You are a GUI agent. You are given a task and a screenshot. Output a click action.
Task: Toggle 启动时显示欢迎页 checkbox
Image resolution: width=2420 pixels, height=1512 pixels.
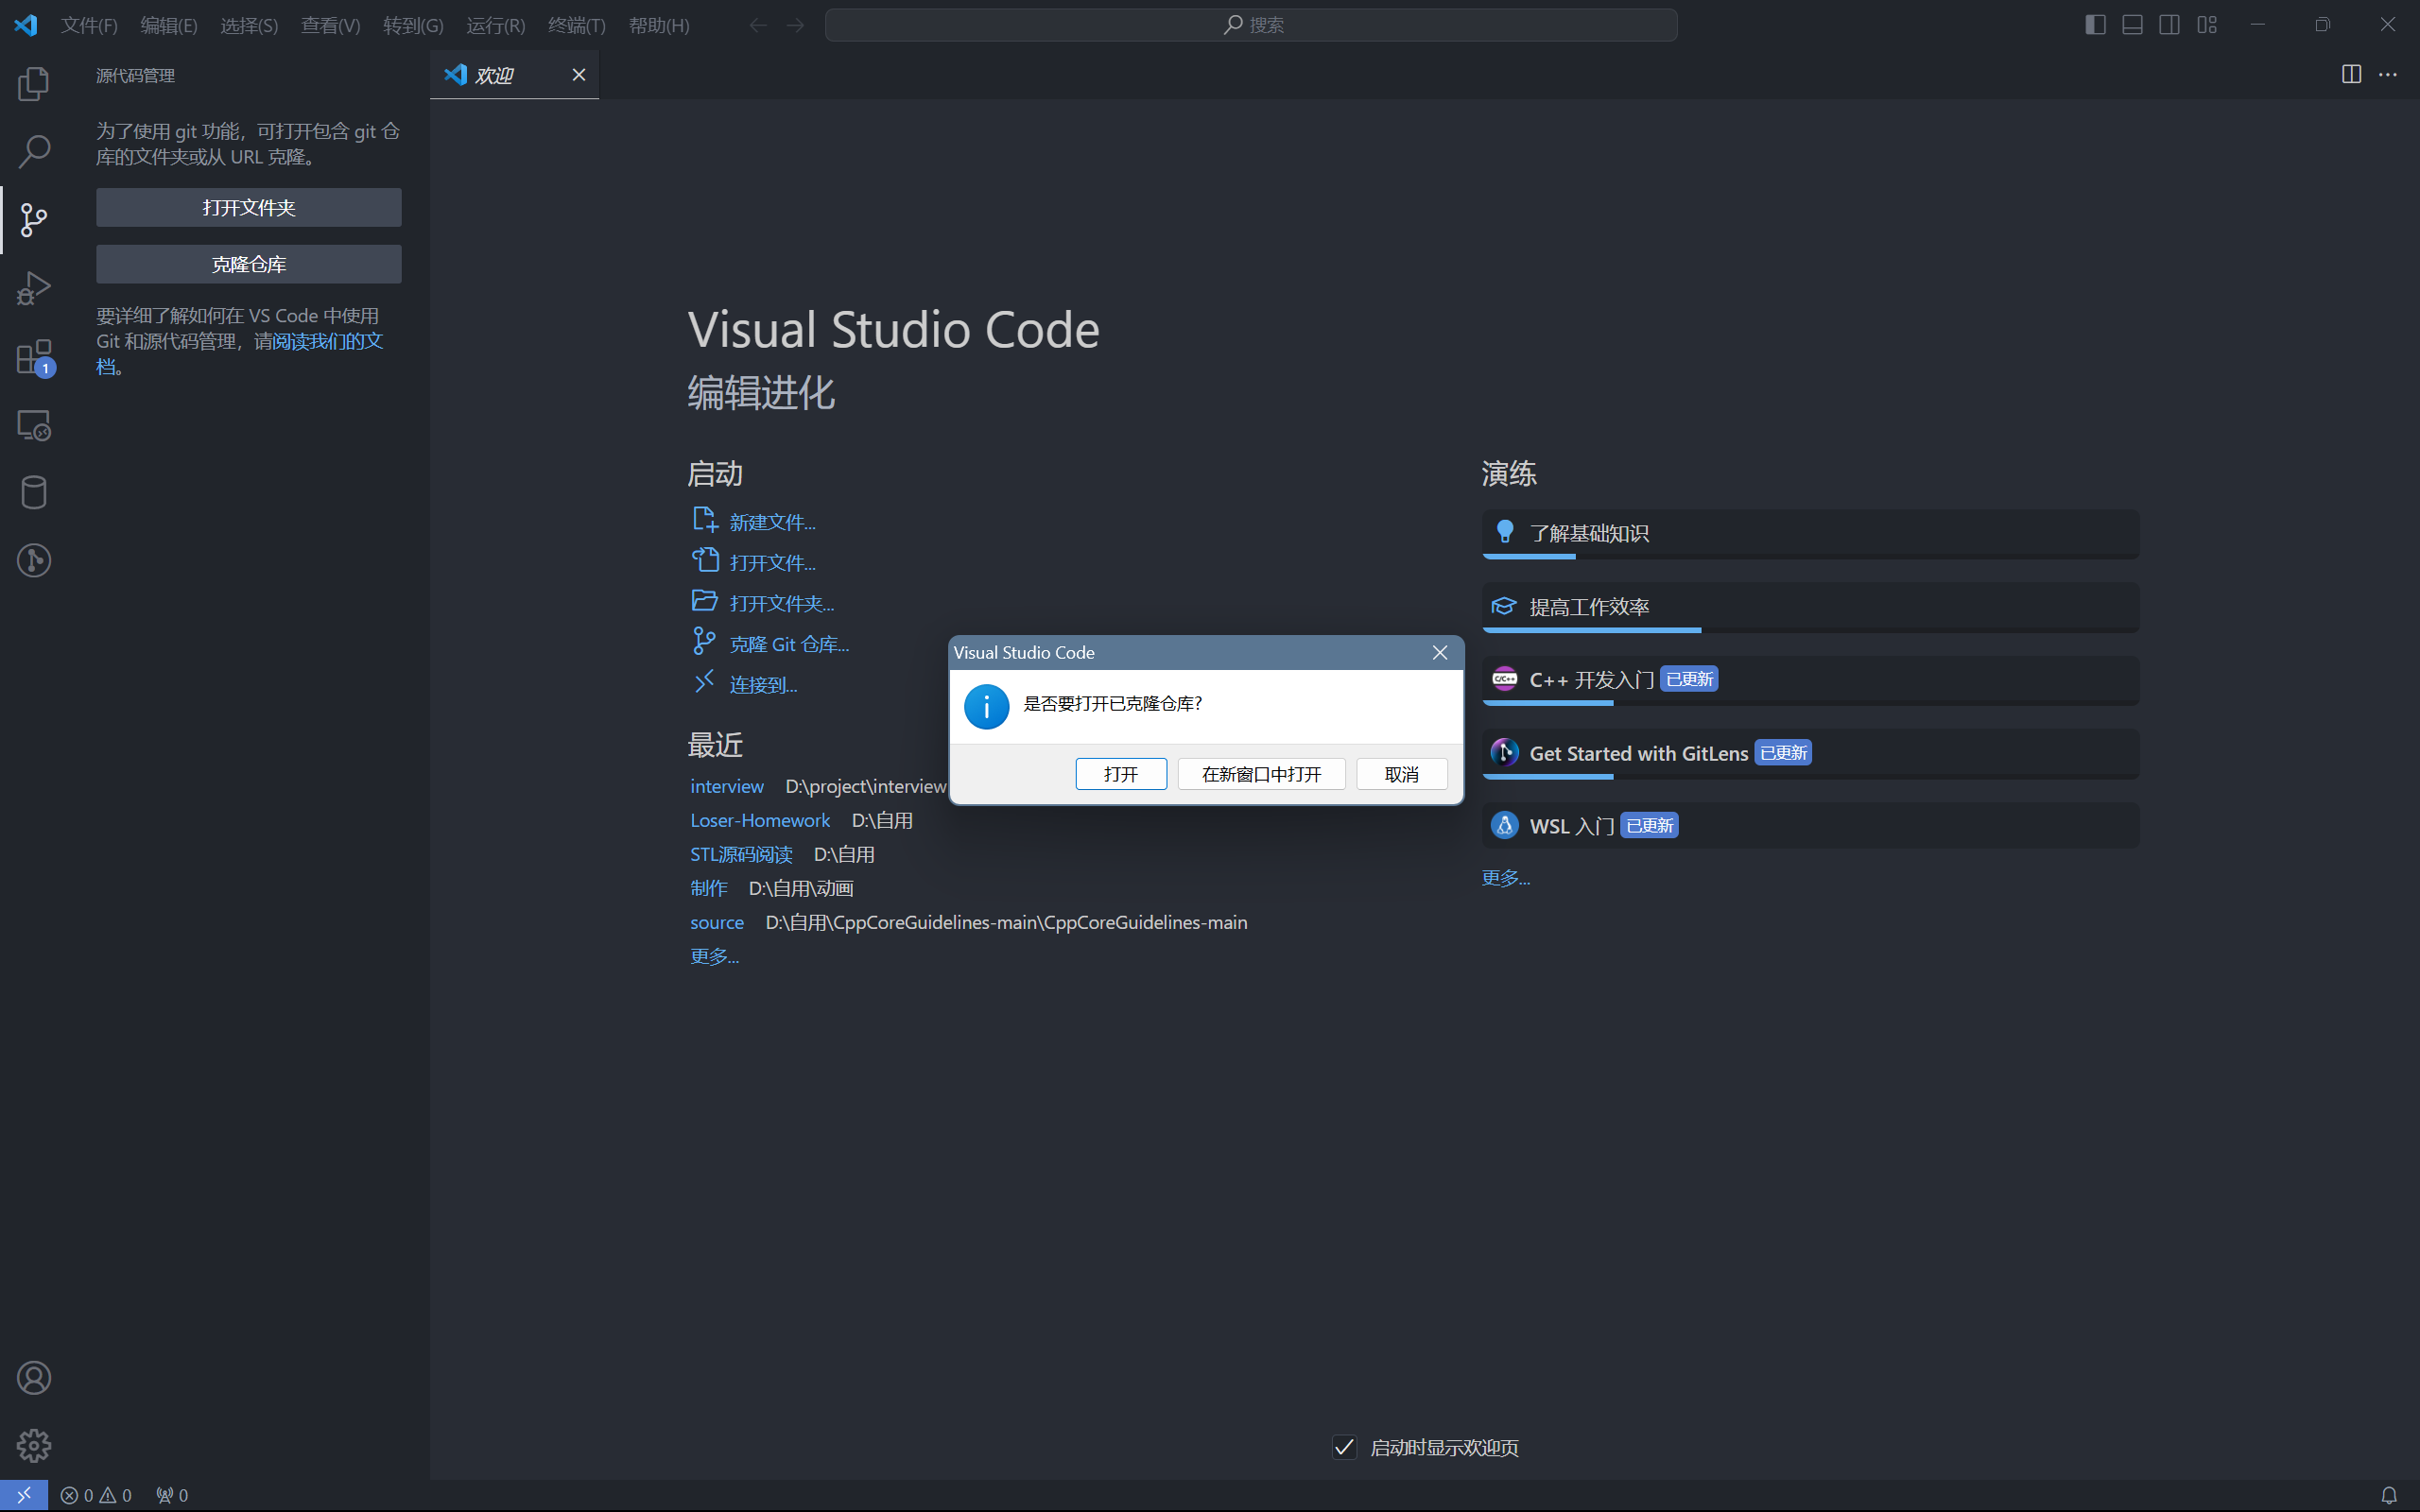click(x=1344, y=1447)
